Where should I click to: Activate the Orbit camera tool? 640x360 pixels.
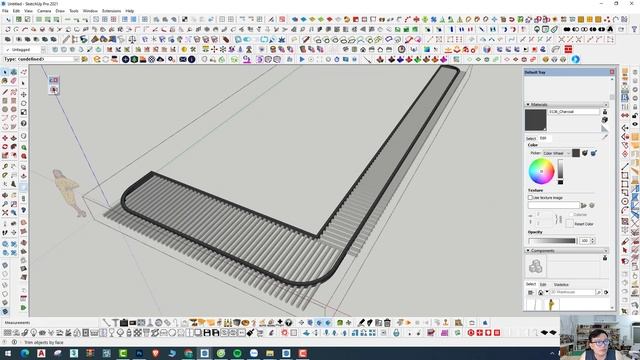click(x=5, y=195)
